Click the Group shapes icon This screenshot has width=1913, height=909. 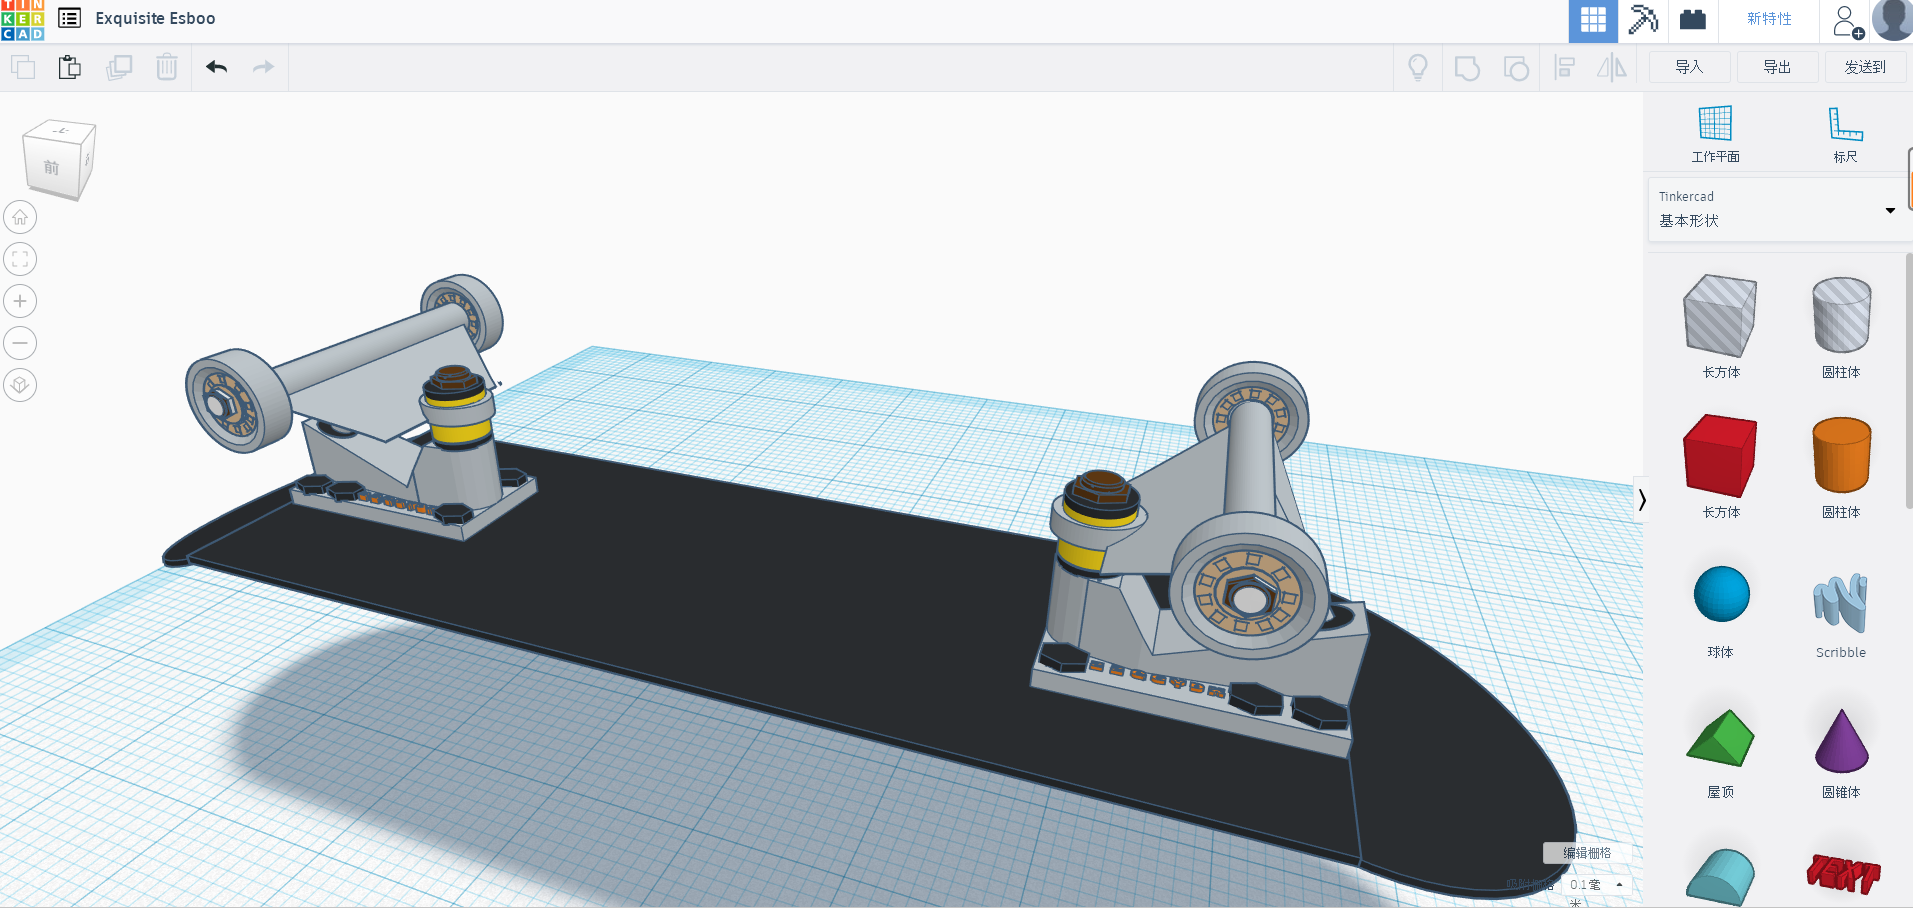point(1467,68)
